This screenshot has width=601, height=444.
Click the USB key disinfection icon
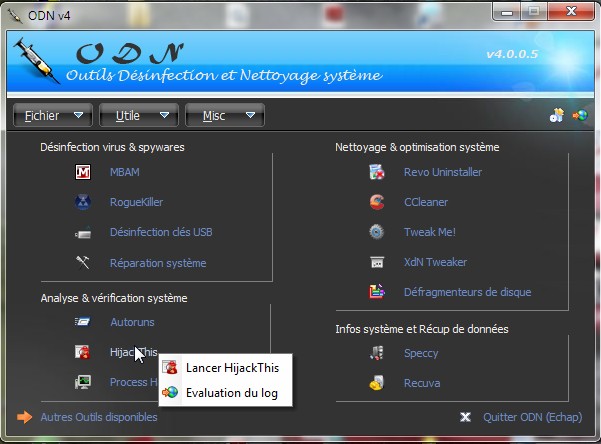tap(83, 232)
